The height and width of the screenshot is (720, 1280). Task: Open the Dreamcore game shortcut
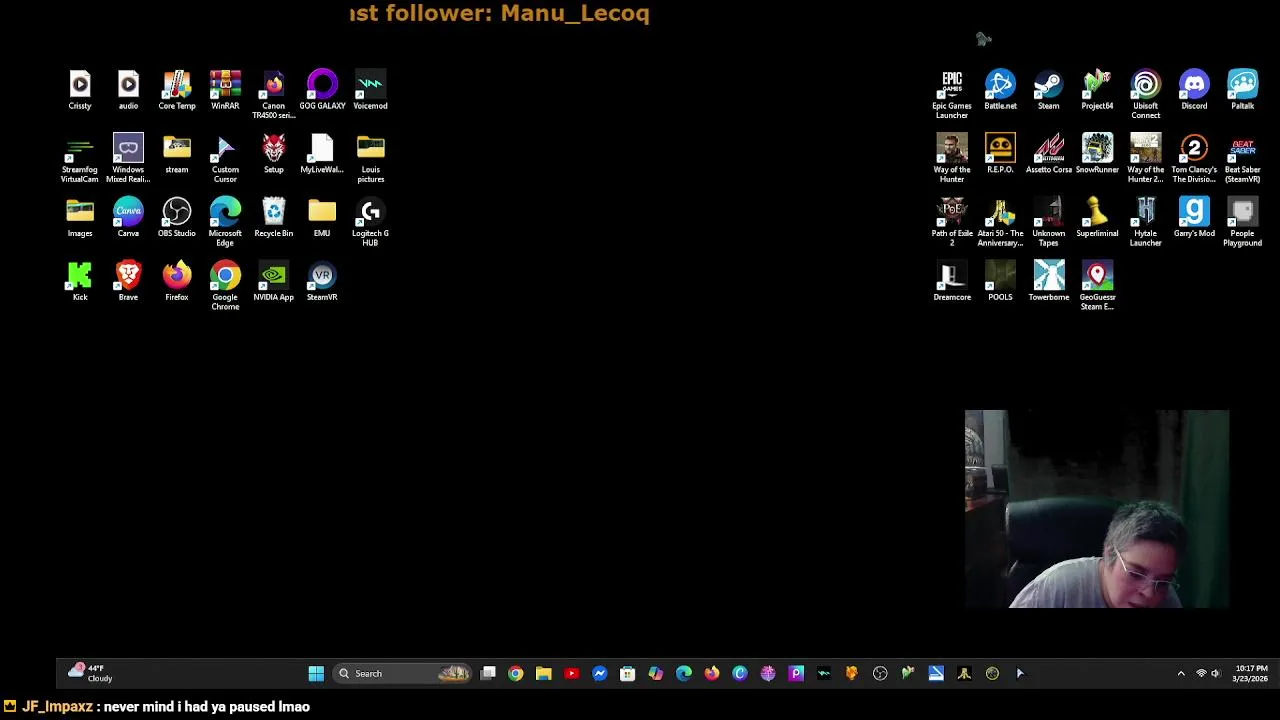tap(952, 282)
